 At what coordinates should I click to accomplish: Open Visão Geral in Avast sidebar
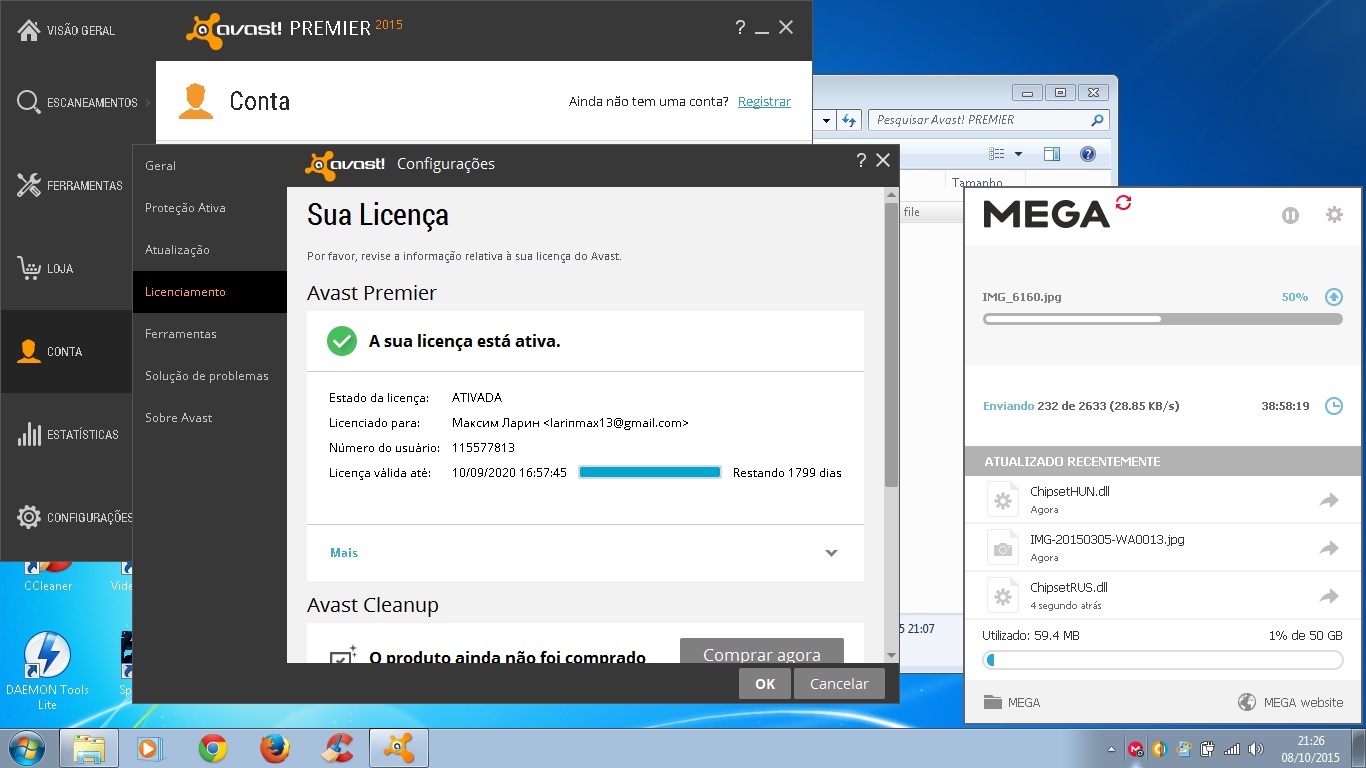[66, 30]
